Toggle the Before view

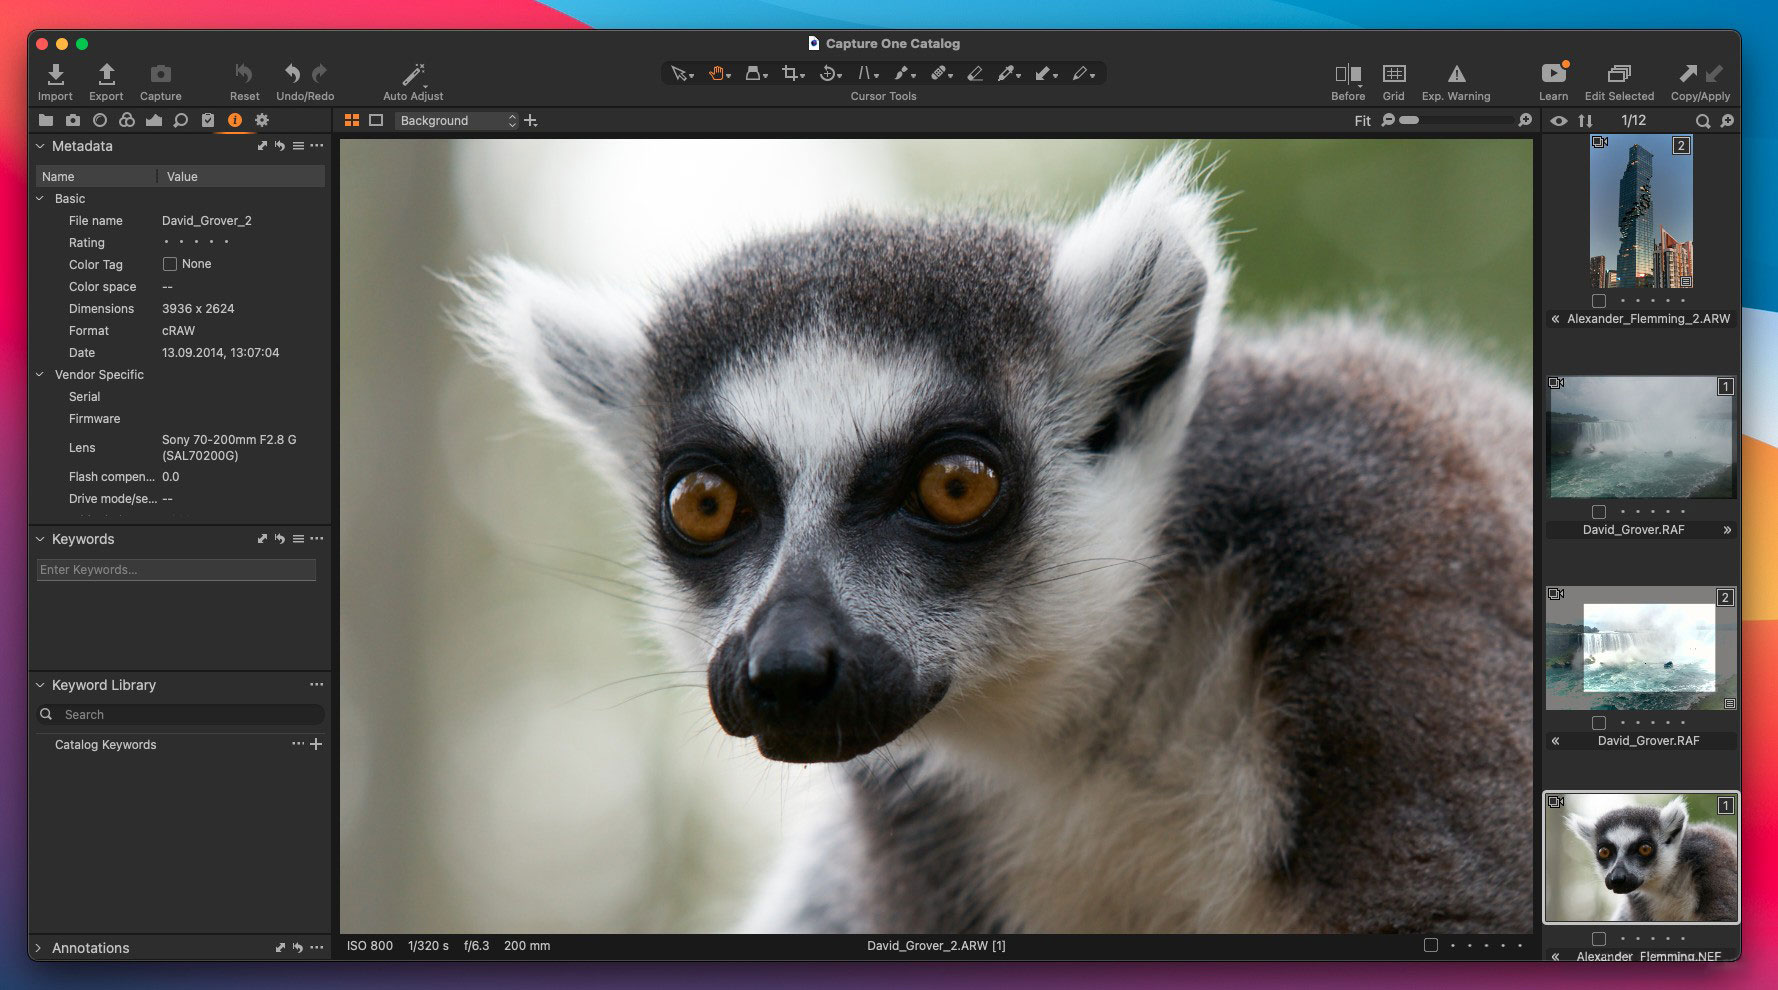coord(1347,74)
